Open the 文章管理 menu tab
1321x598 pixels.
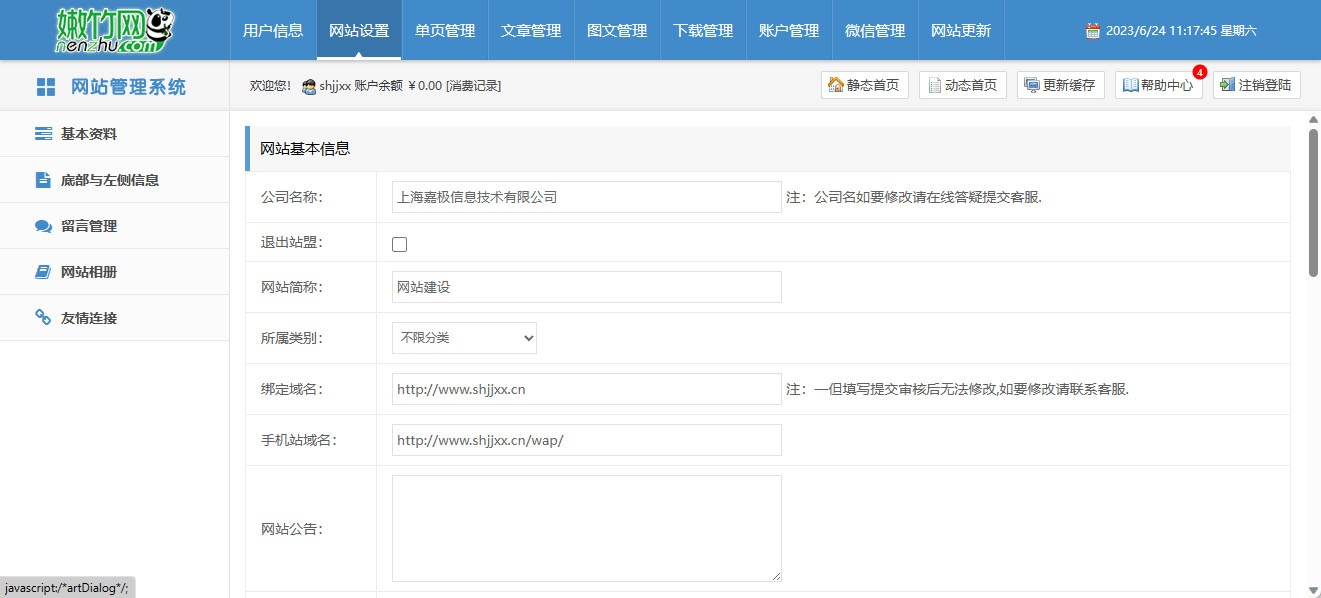(531, 31)
